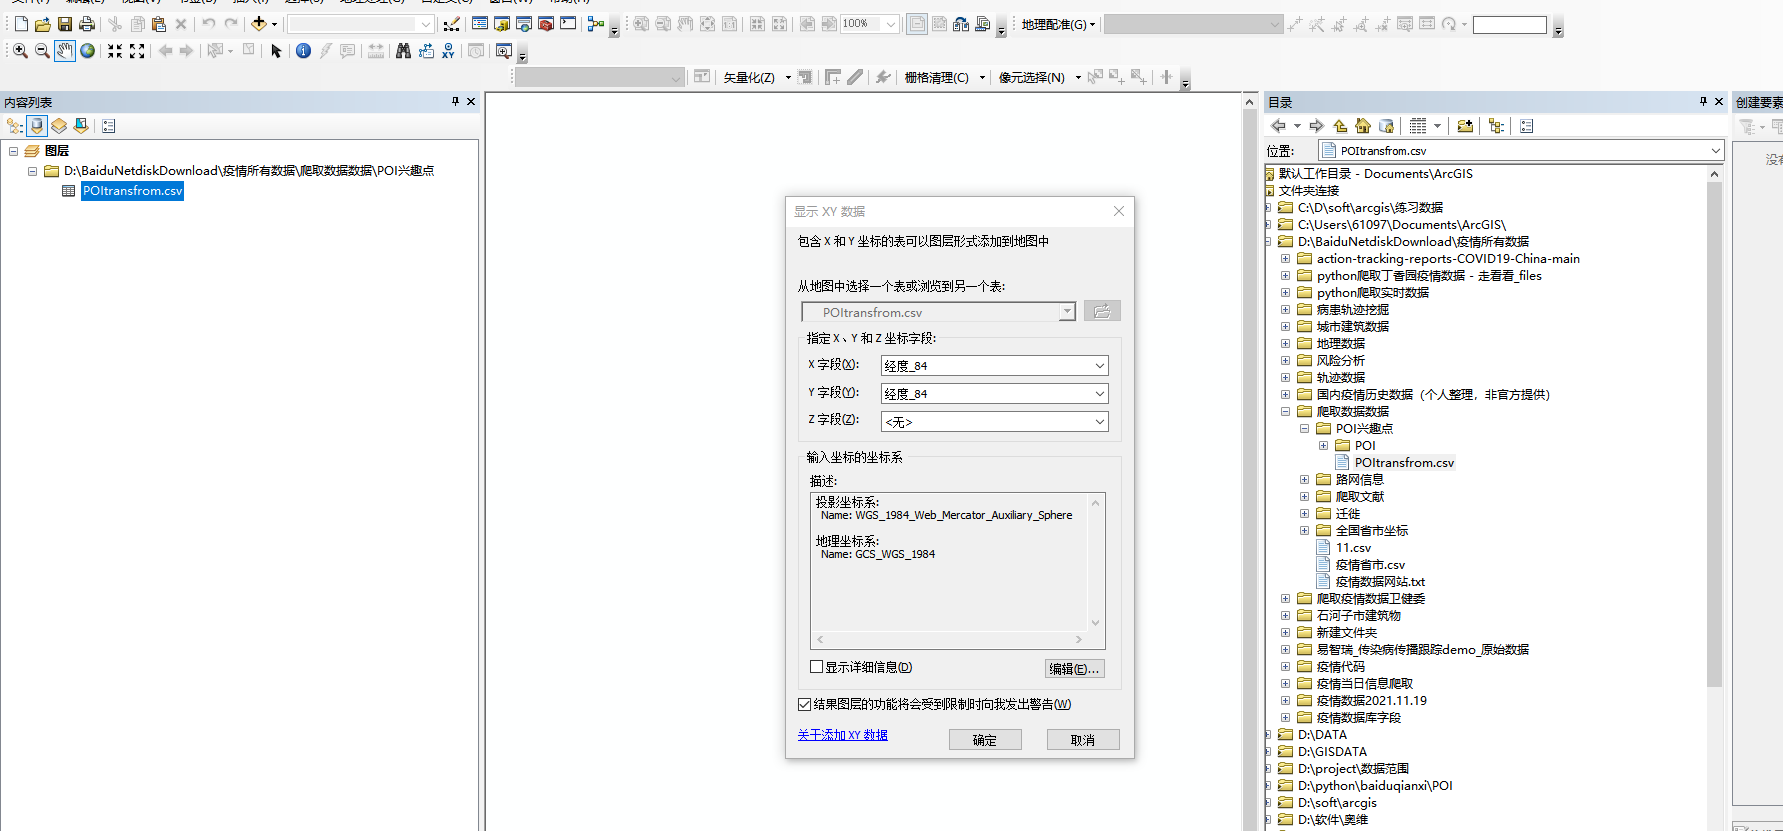Open the ArcToolbox window
Screen dimensions: 1783x831
pyautogui.click(x=546, y=24)
